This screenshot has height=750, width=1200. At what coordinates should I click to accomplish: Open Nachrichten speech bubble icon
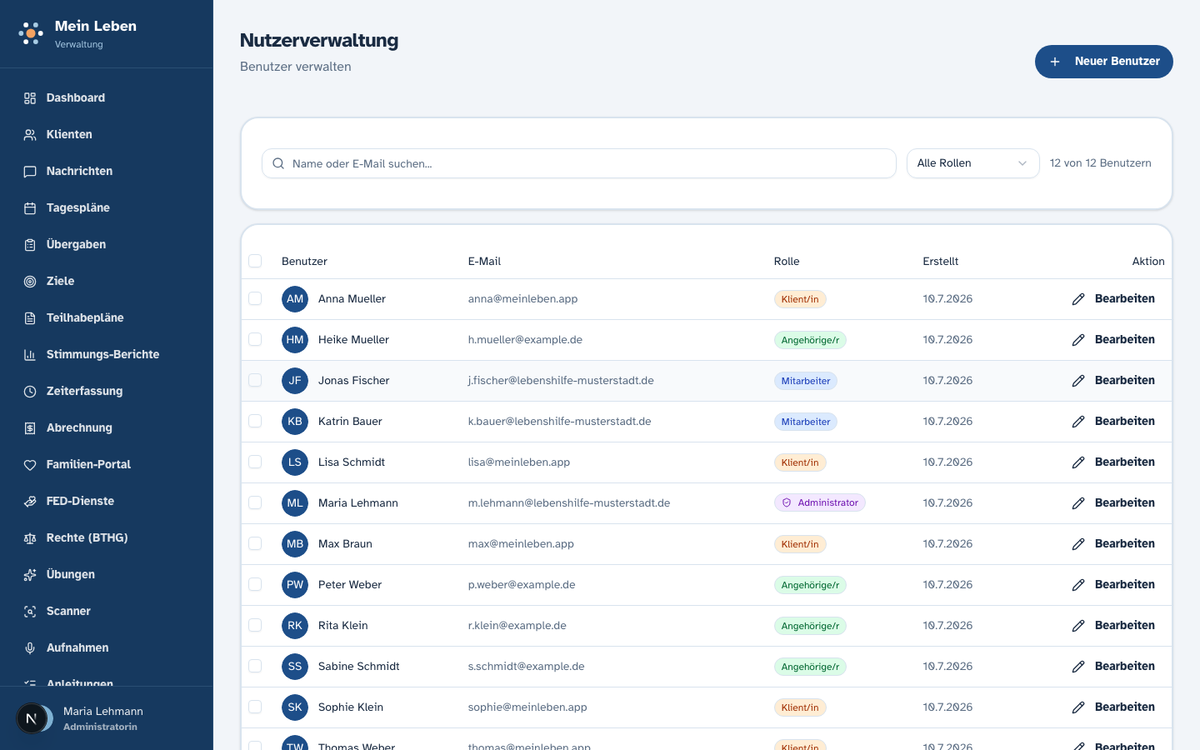pyautogui.click(x=30, y=171)
